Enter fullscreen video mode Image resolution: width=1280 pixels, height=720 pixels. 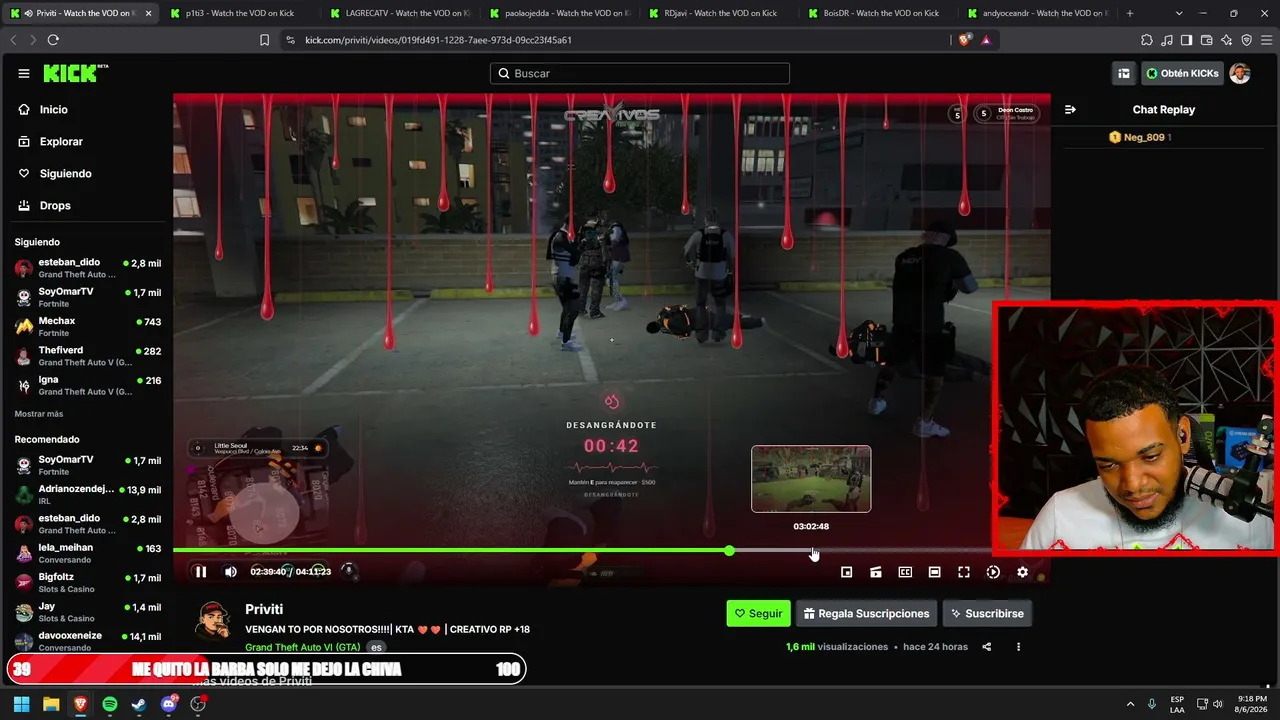coord(964,572)
